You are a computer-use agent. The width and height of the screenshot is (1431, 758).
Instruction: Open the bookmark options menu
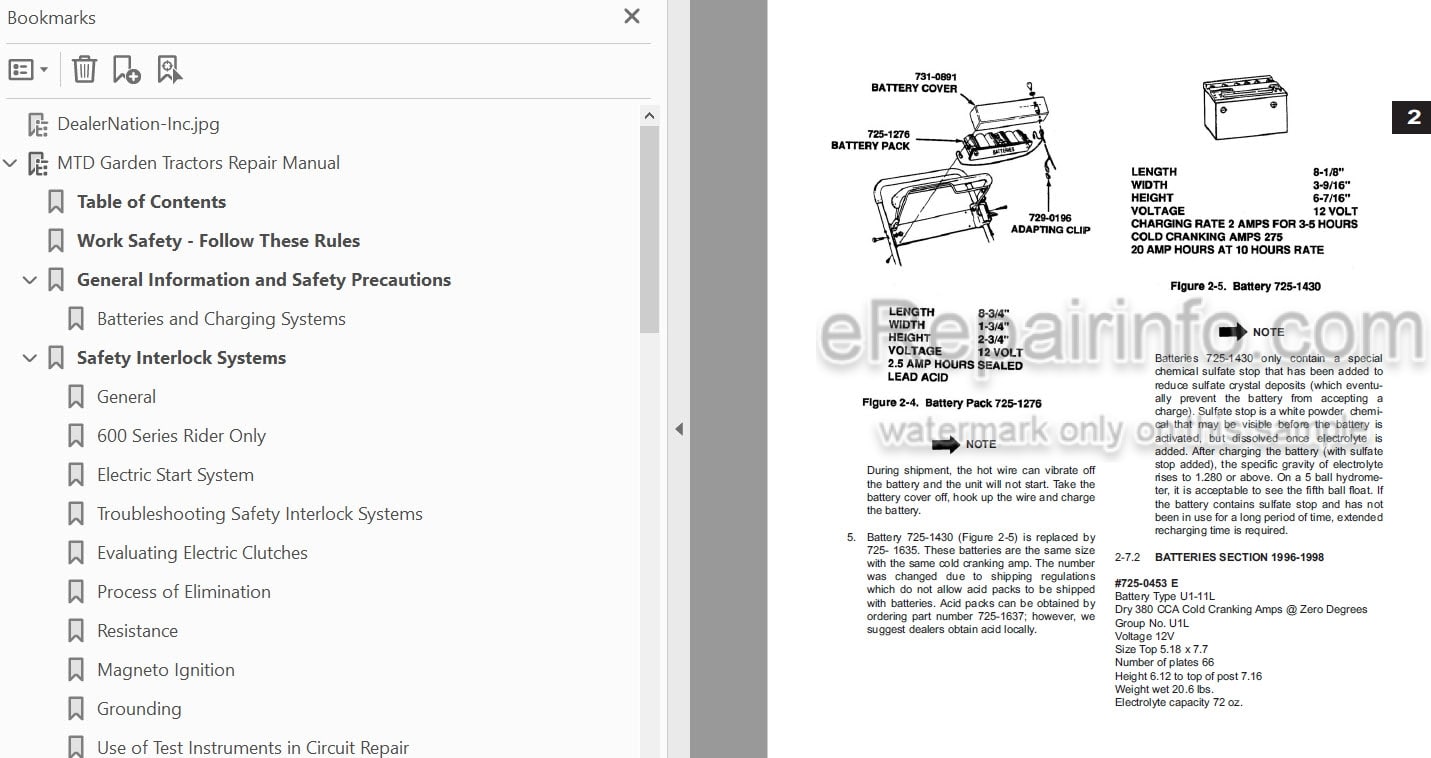pos(28,70)
